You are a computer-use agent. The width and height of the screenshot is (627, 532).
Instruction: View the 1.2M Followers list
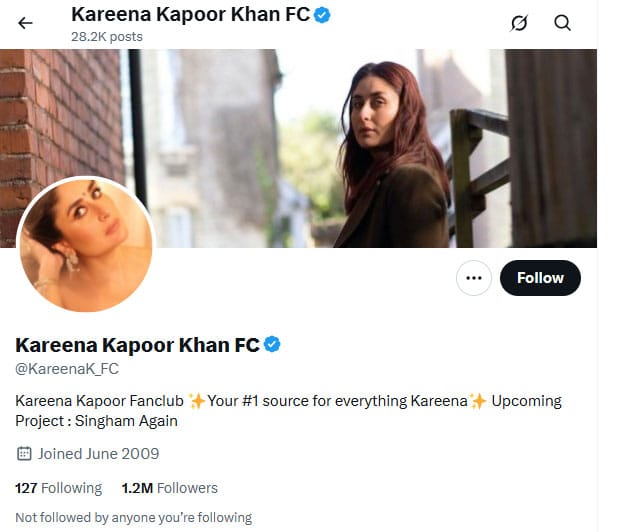click(169, 488)
